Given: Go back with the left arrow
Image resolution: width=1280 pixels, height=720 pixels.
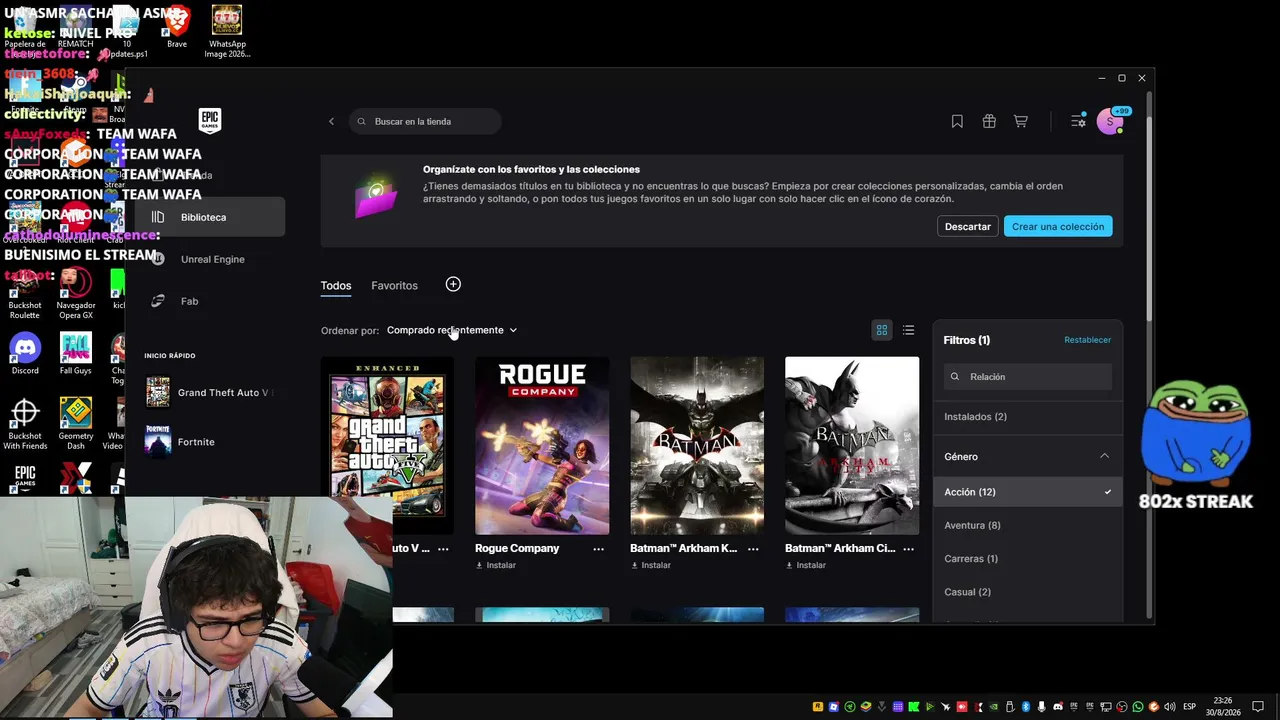Looking at the screenshot, I should coord(331,122).
